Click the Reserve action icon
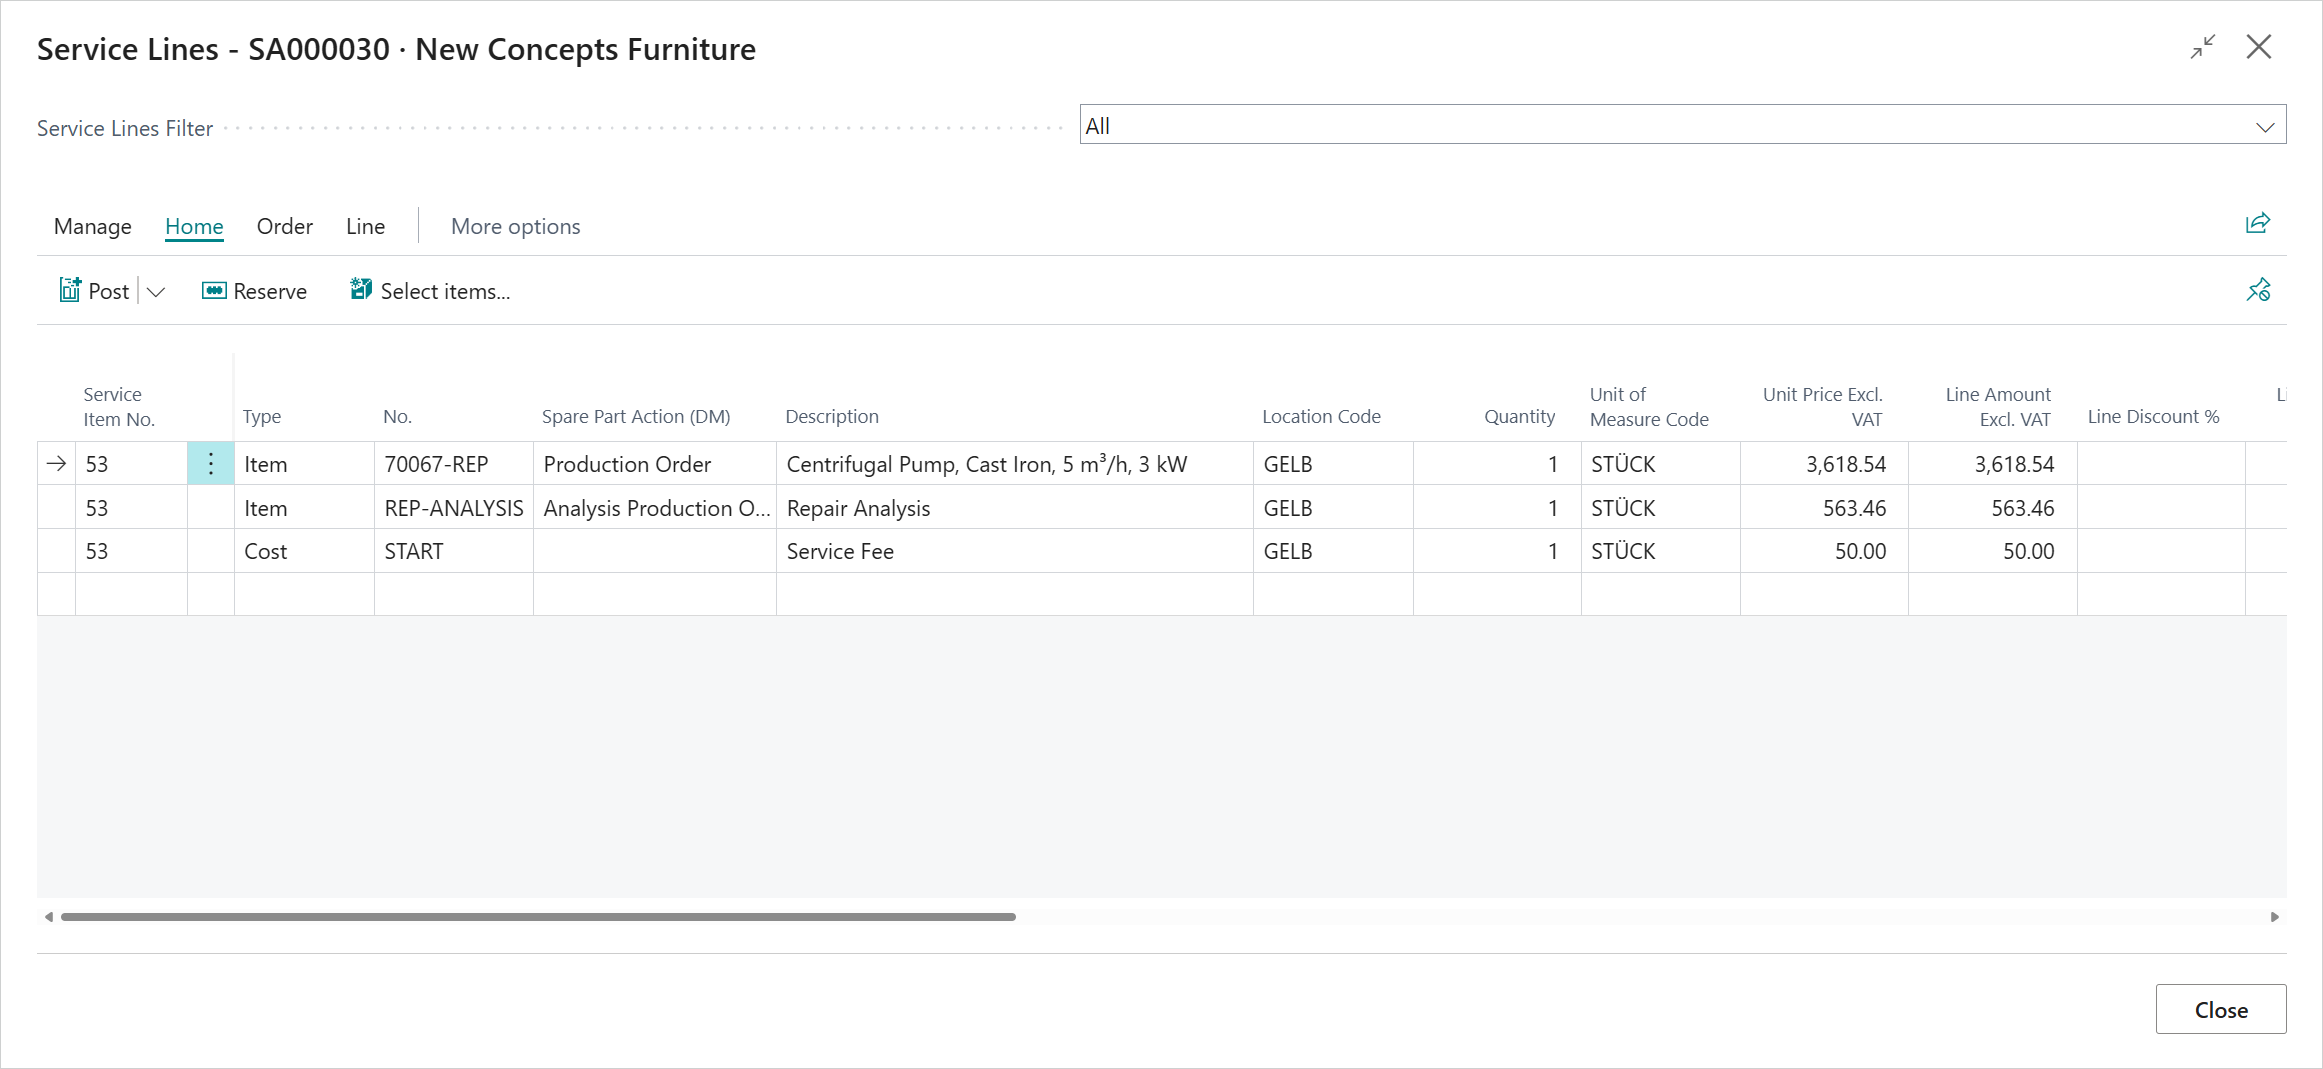 click(x=214, y=290)
